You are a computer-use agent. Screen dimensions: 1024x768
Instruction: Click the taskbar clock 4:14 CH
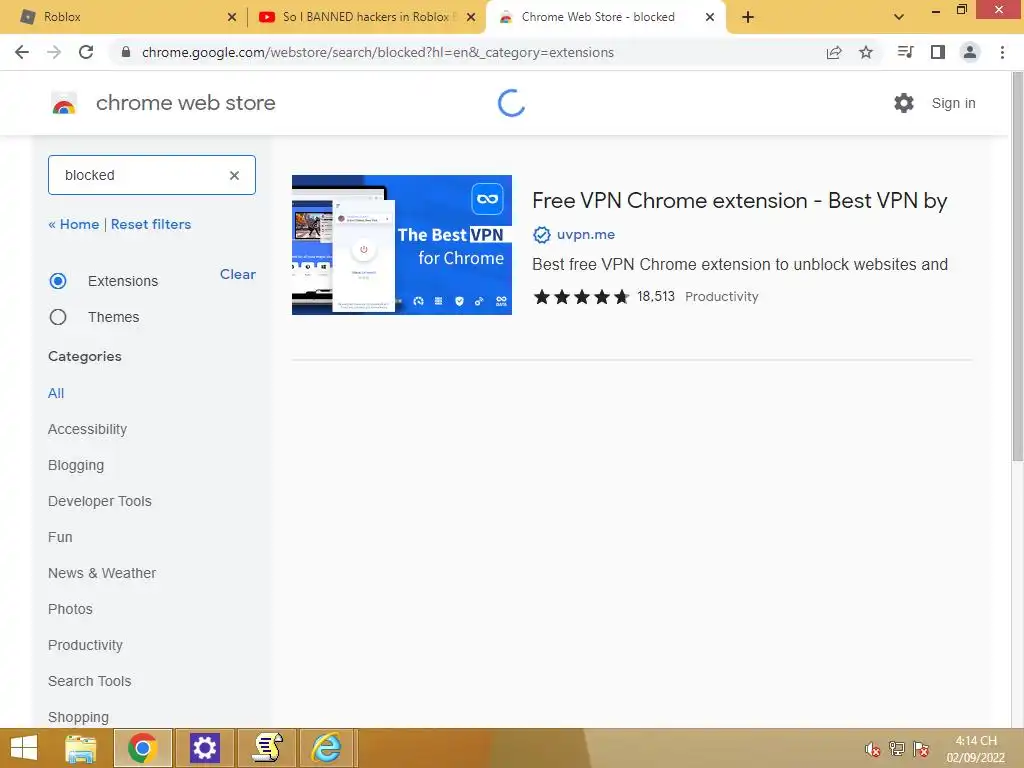[976, 749]
